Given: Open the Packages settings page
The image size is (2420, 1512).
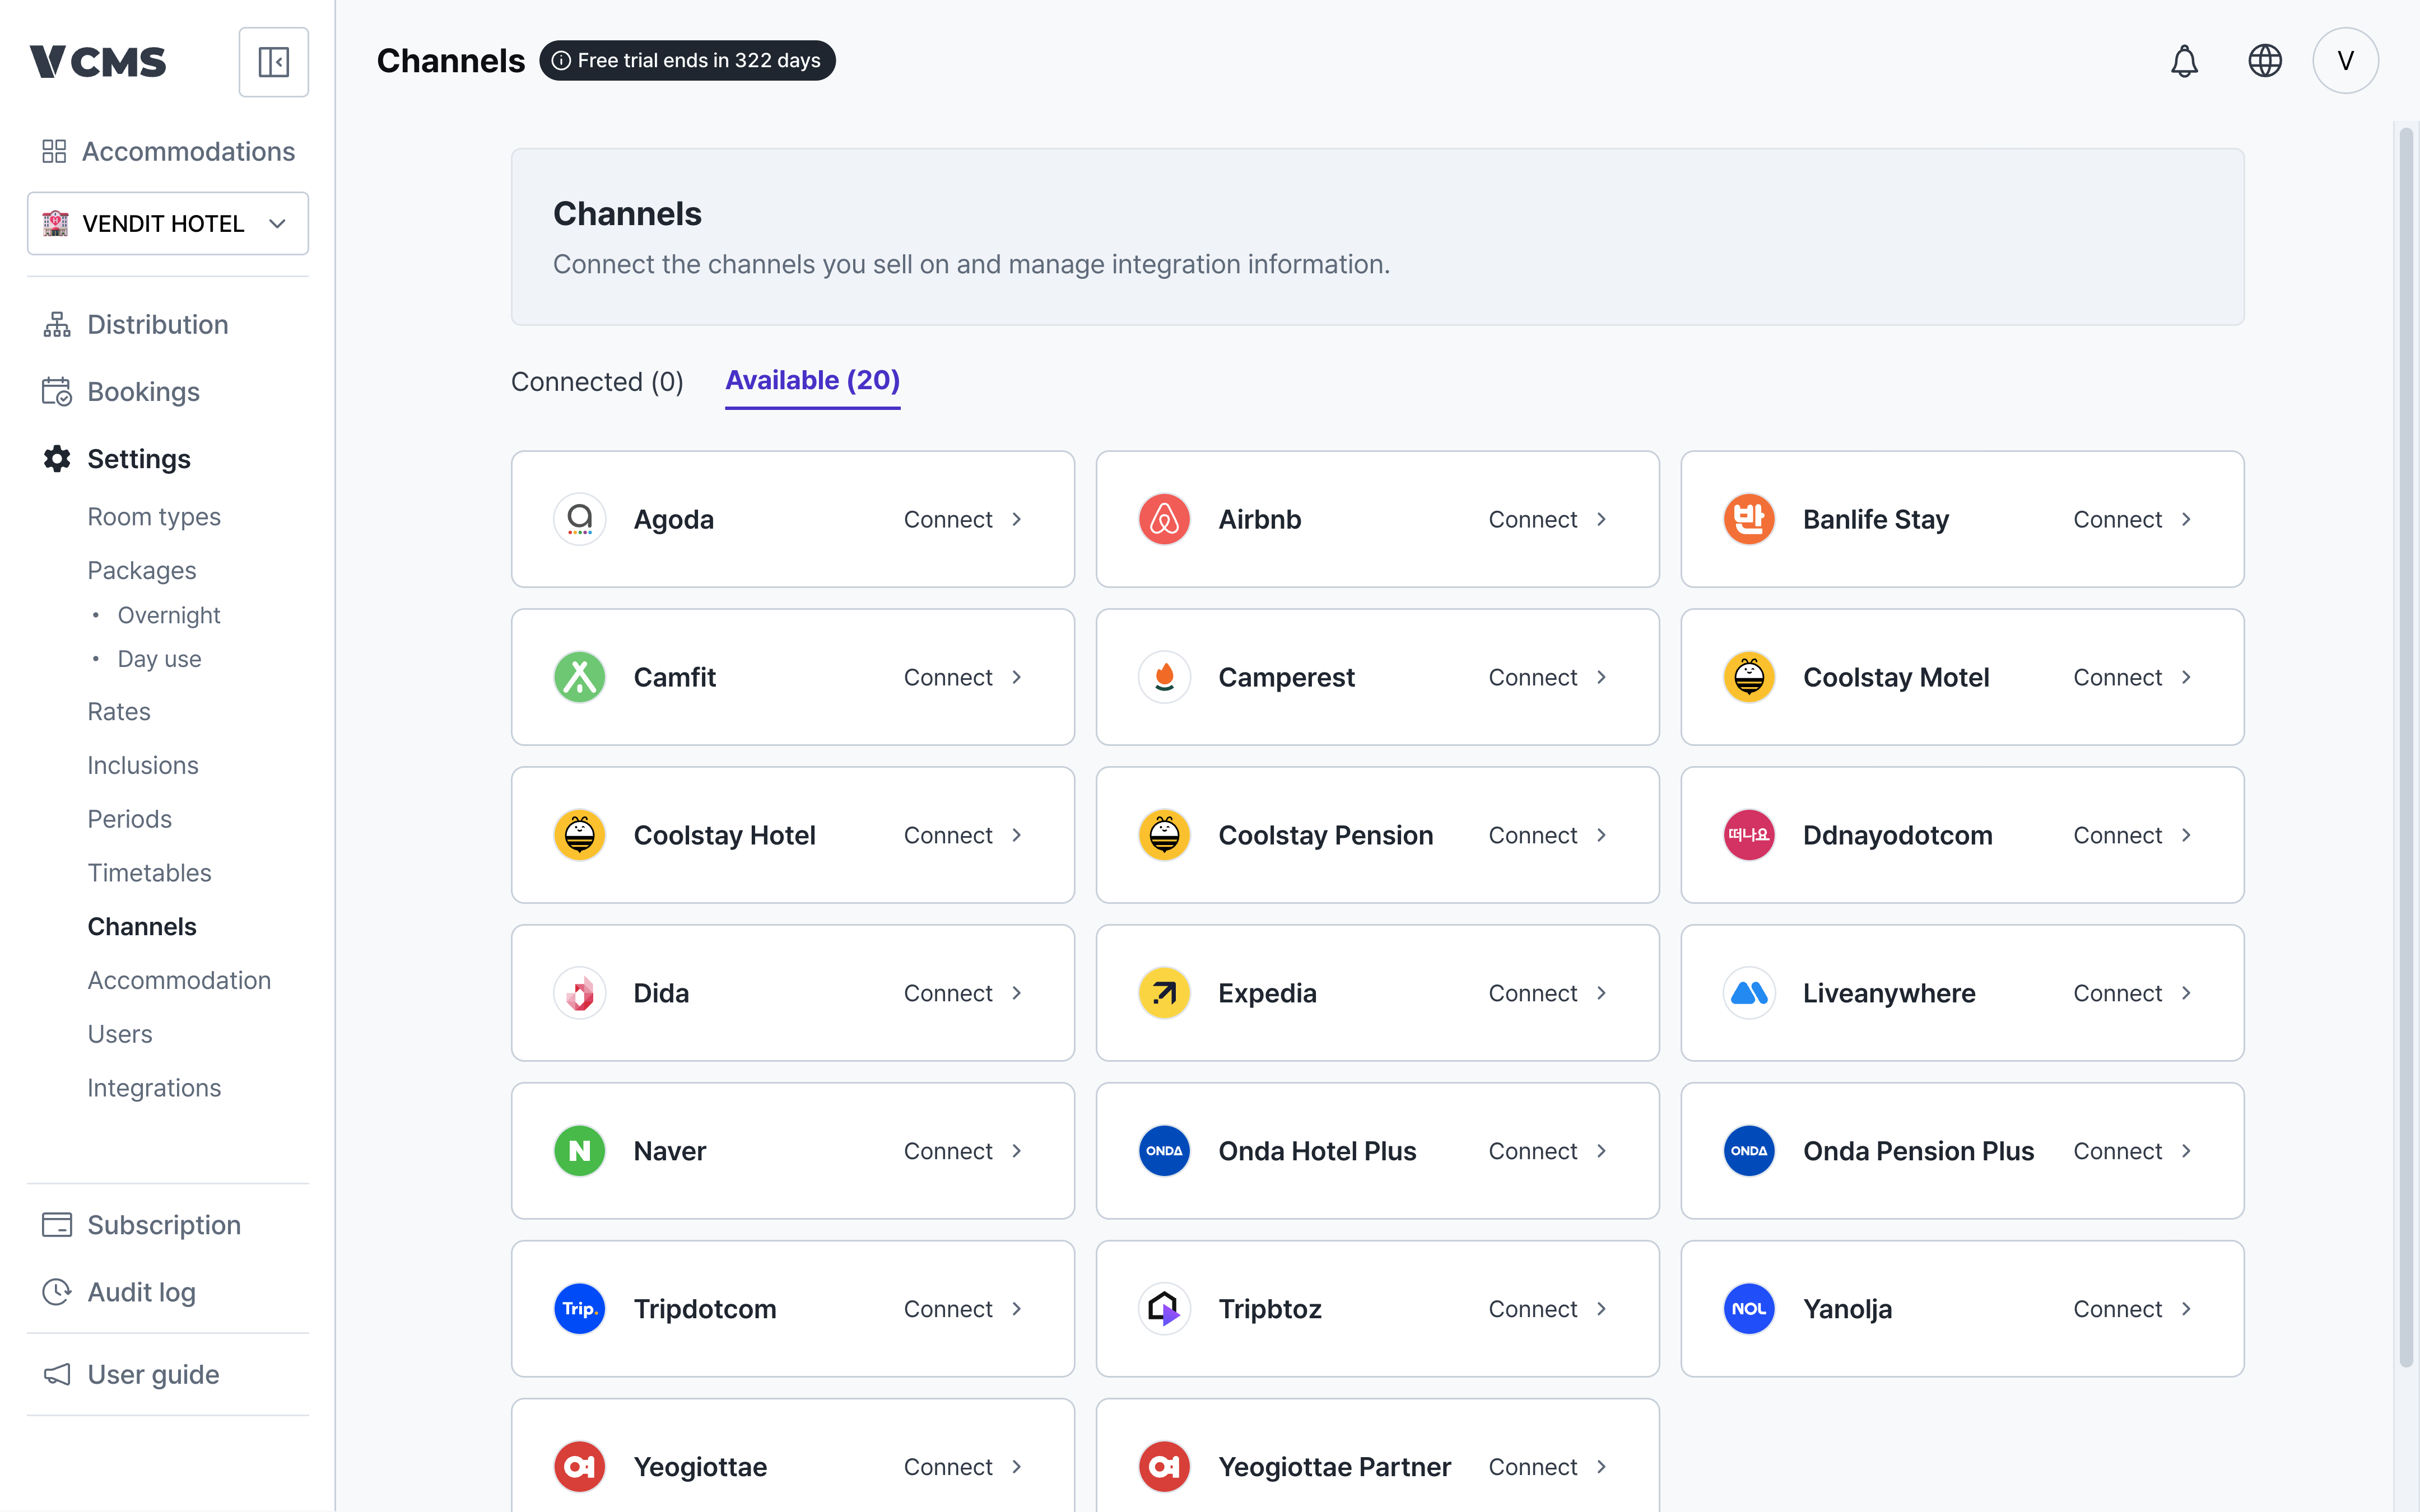Looking at the screenshot, I should 142,570.
